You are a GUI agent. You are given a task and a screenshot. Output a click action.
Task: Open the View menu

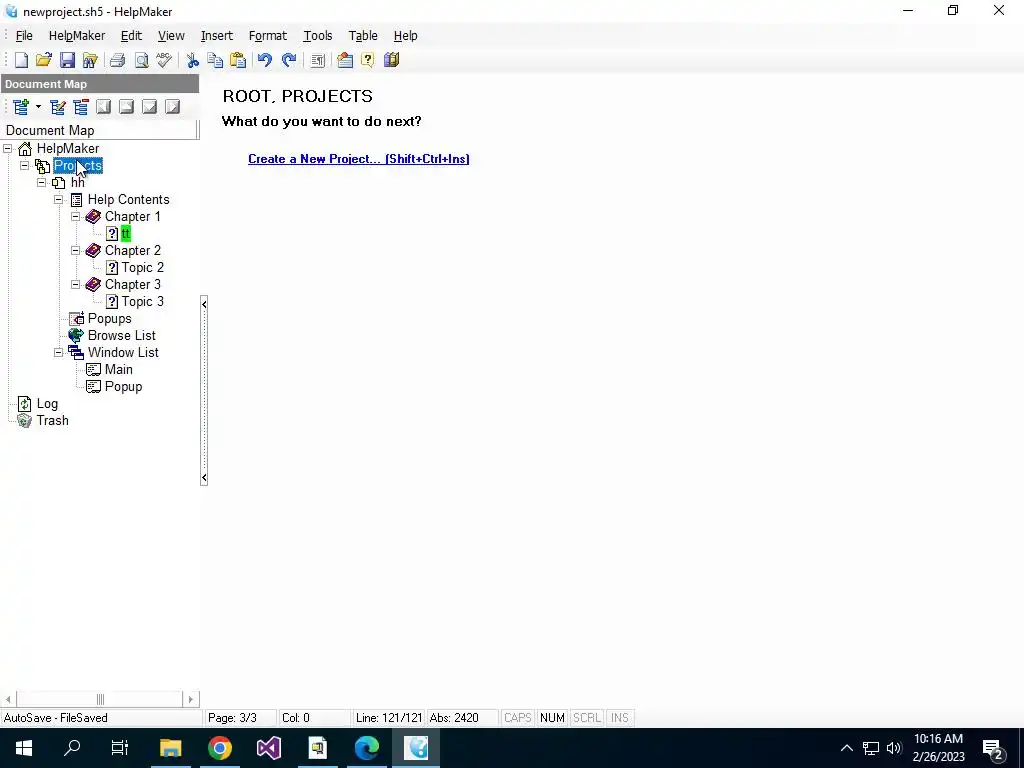click(171, 36)
